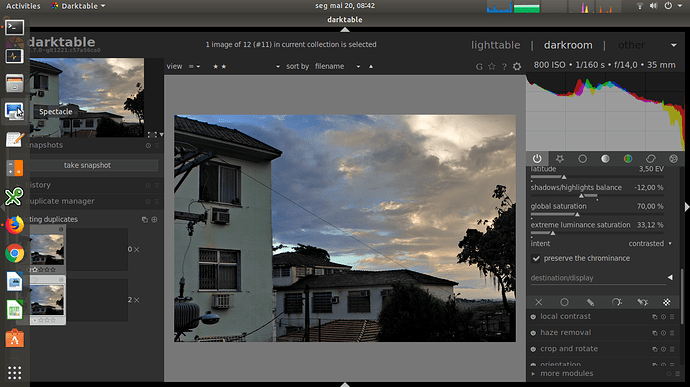The width and height of the screenshot is (690, 387).
Task: Collapse top panel with arrow under title
Action: click(x=345, y=29)
